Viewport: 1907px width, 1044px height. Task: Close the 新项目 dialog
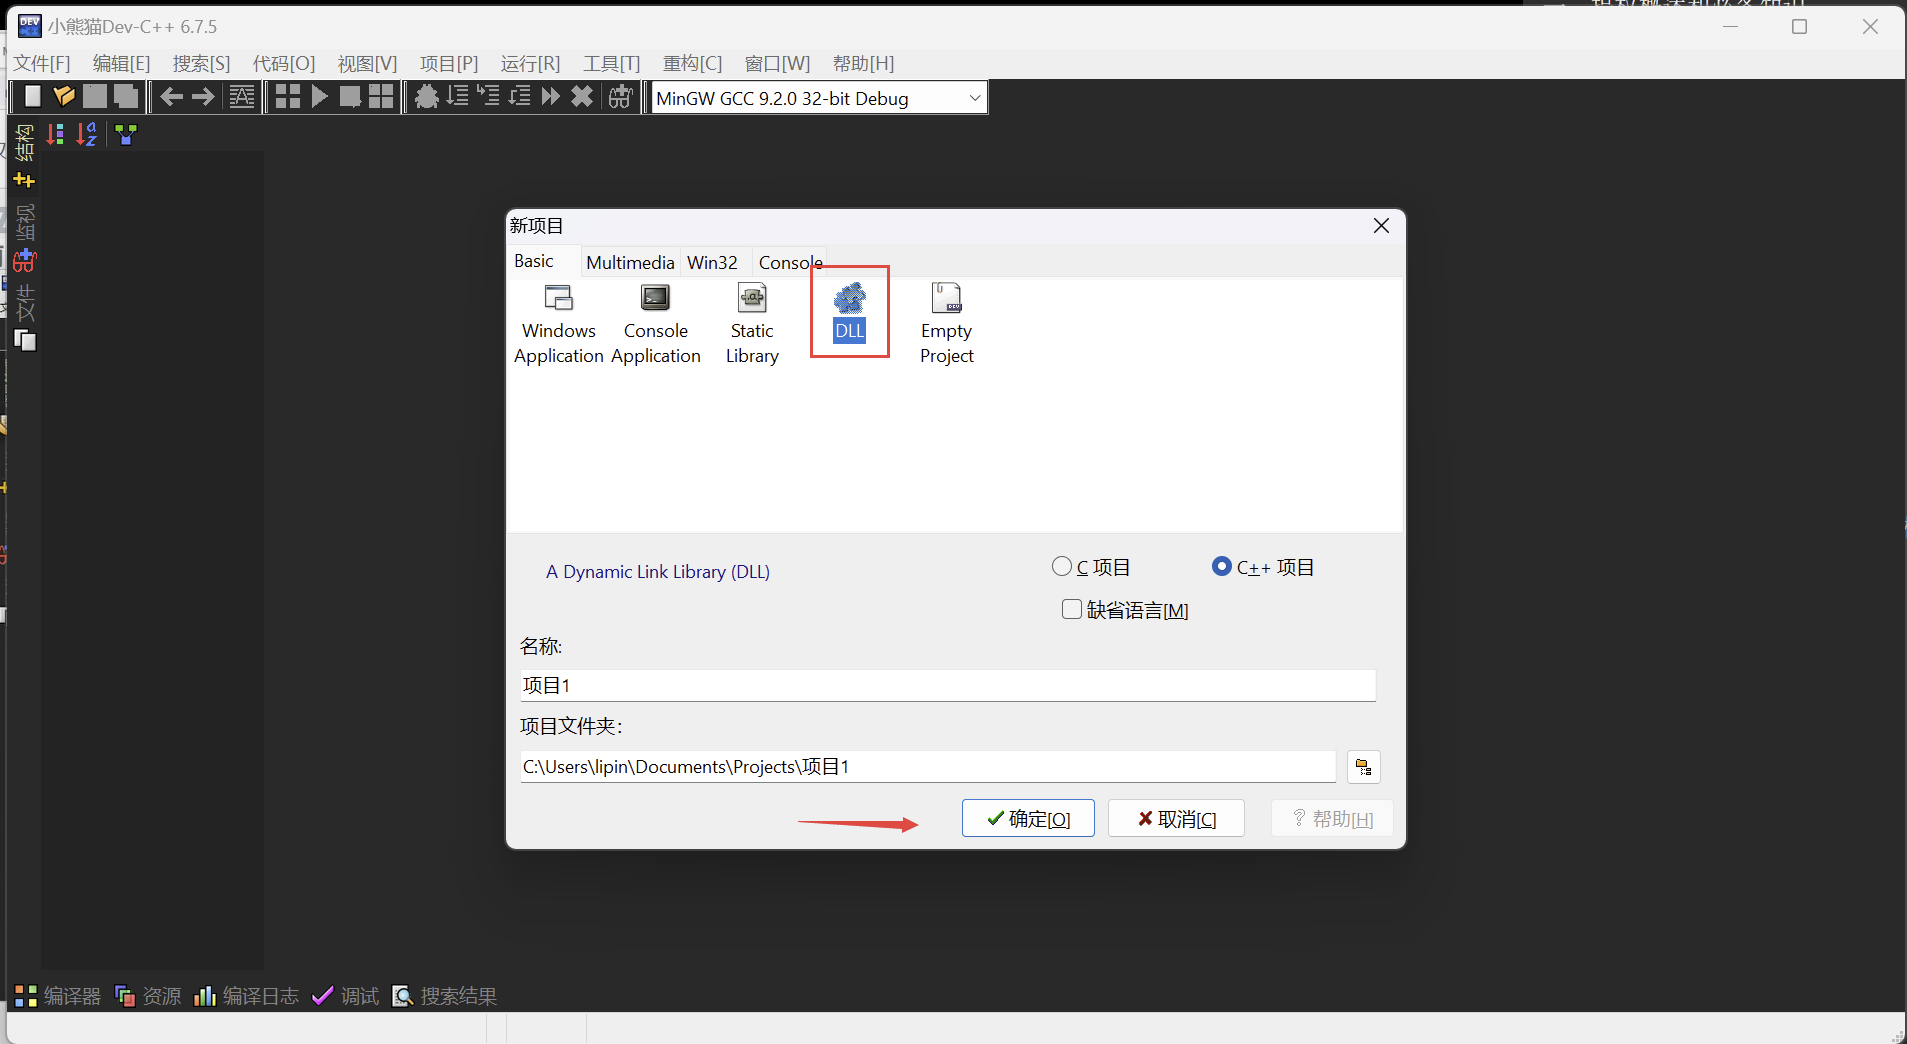tap(1381, 226)
